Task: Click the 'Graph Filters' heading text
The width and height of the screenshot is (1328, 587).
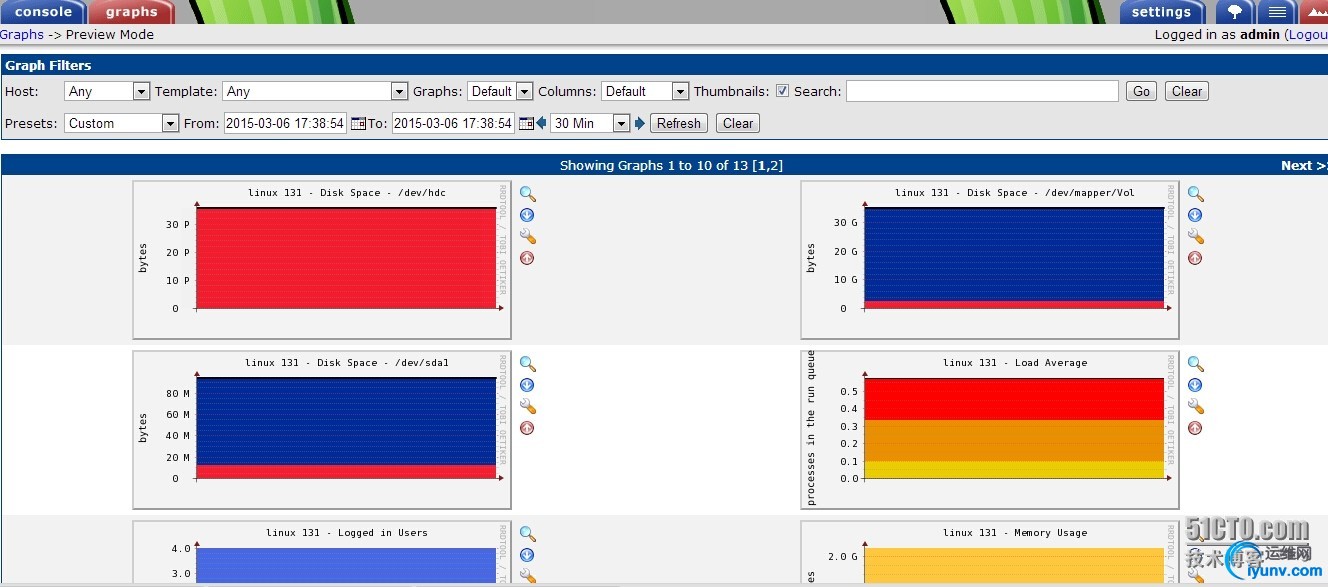Action: coord(48,65)
